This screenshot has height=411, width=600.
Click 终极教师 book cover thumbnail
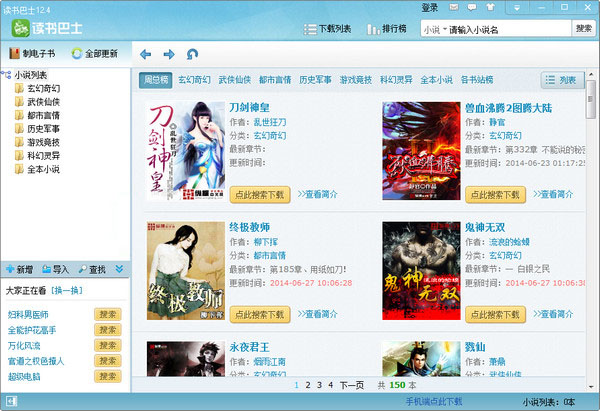click(x=186, y=271)
